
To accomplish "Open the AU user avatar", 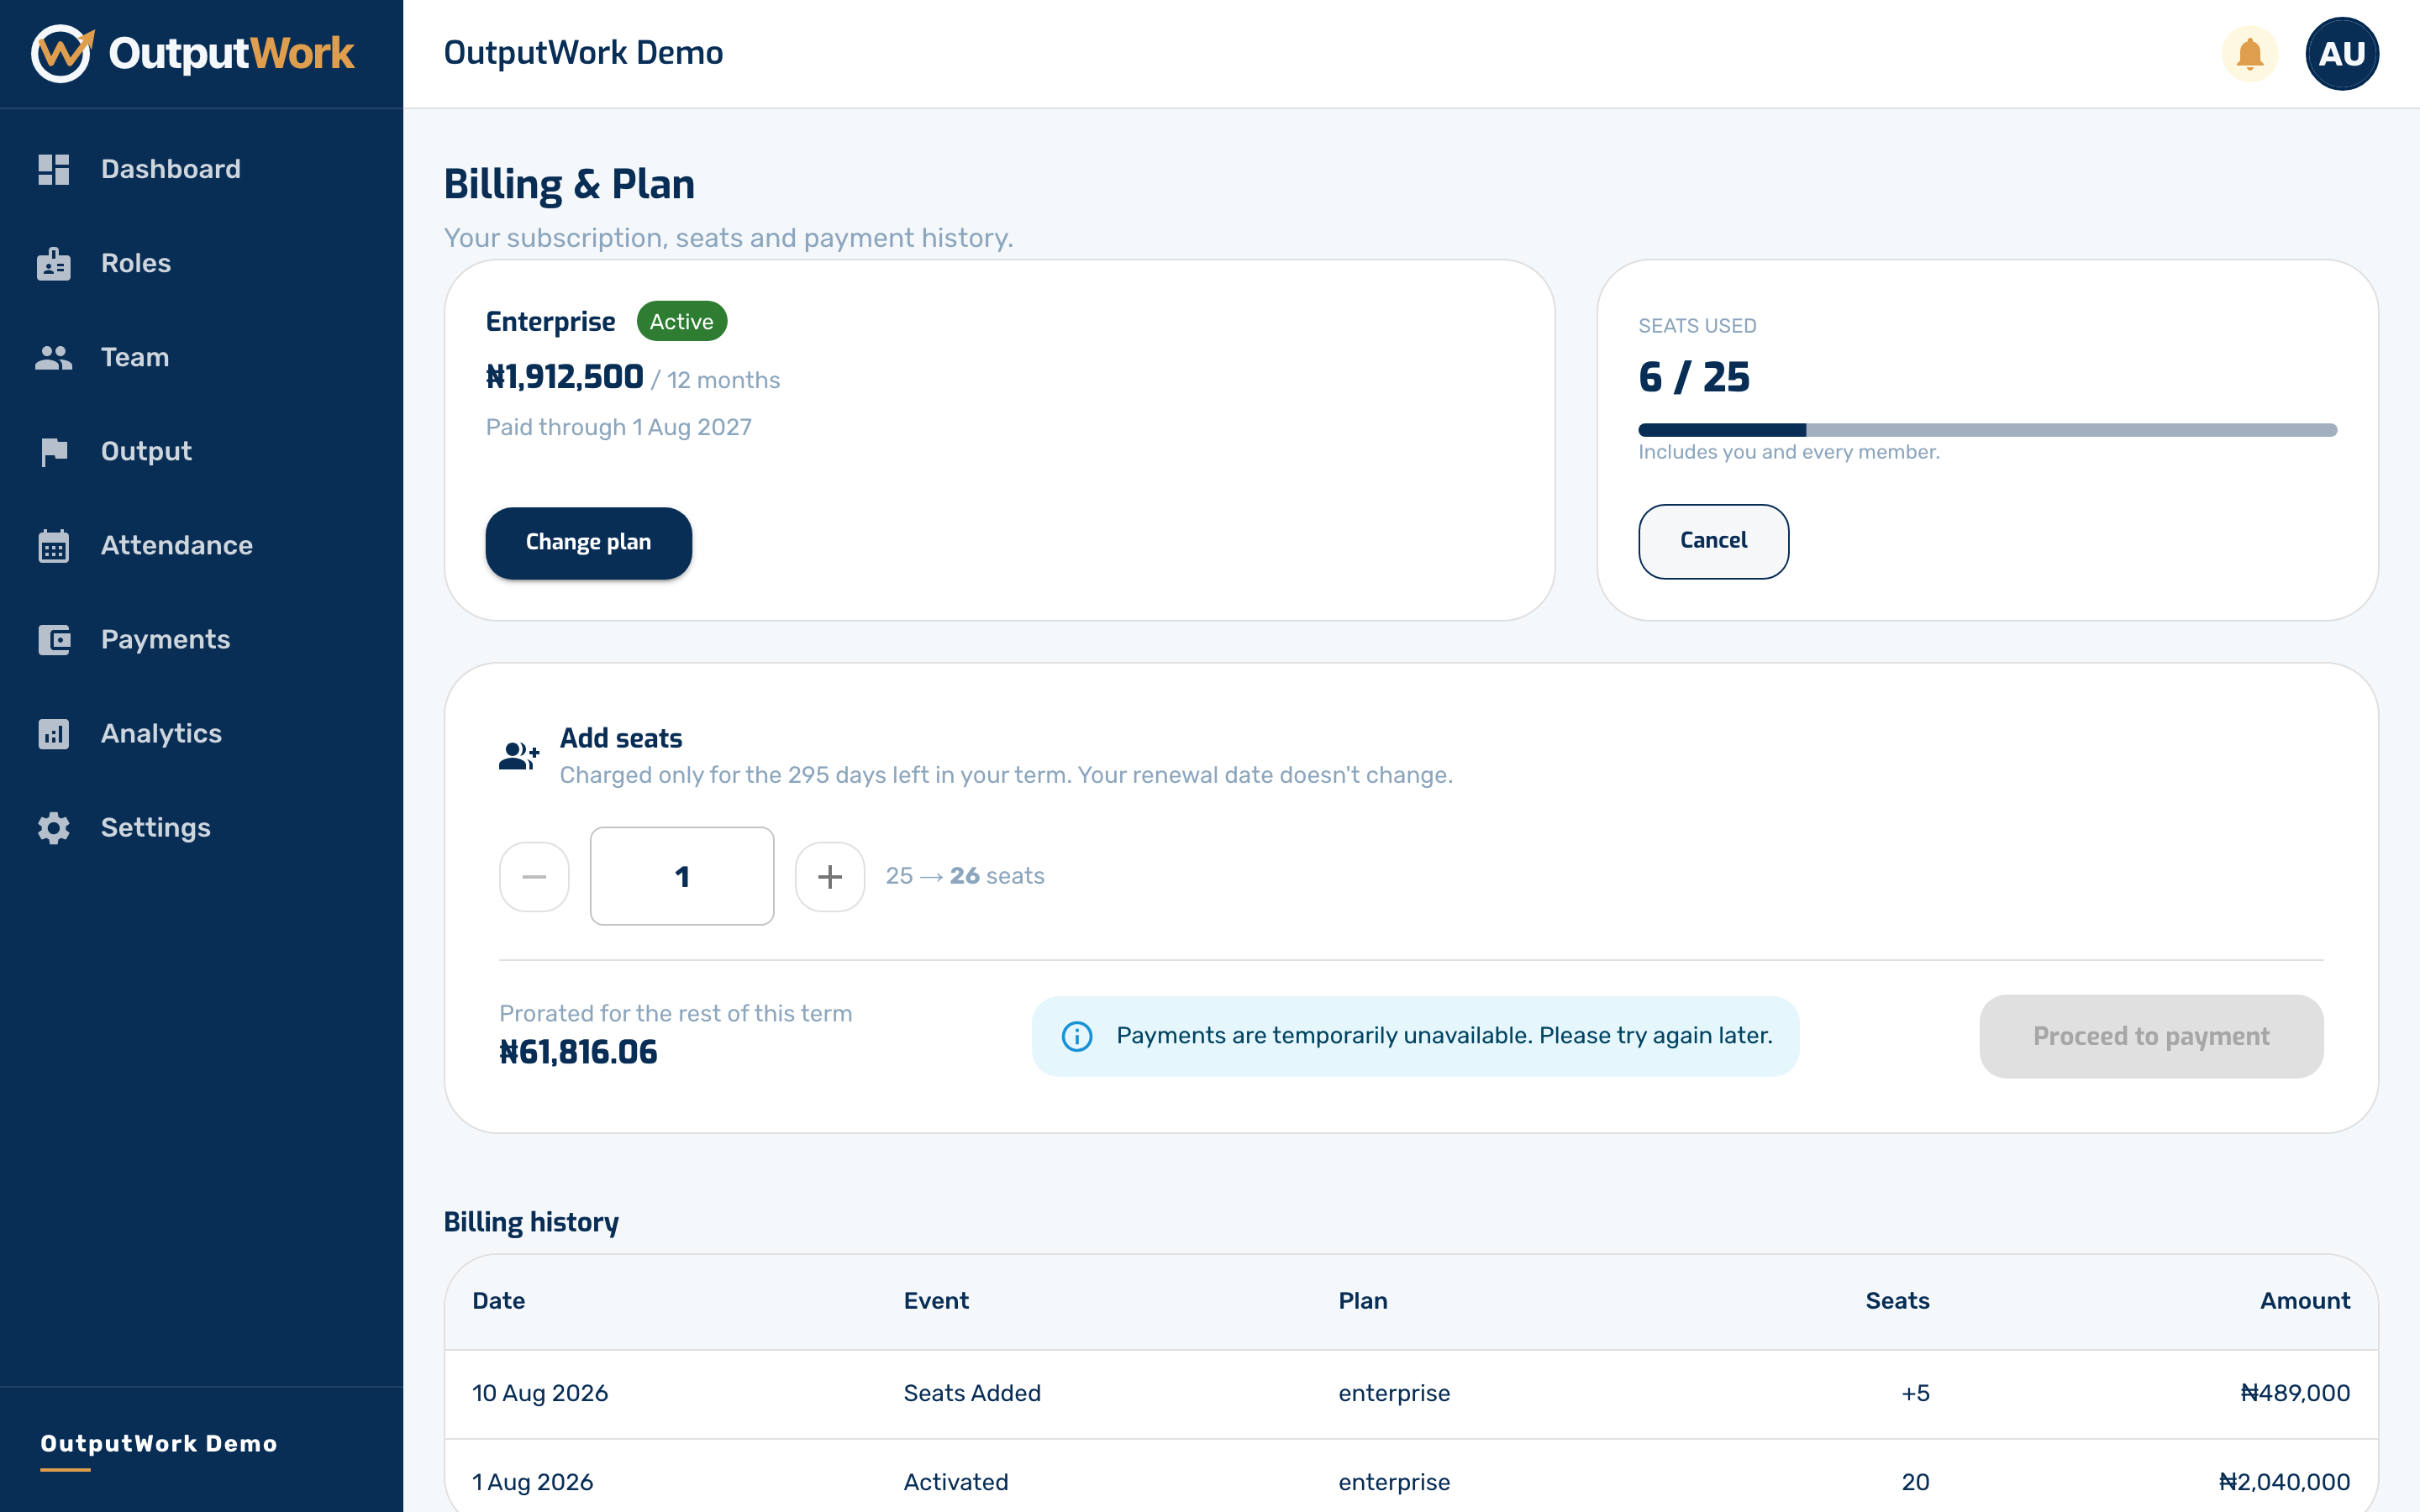I will coord(2342,54).
